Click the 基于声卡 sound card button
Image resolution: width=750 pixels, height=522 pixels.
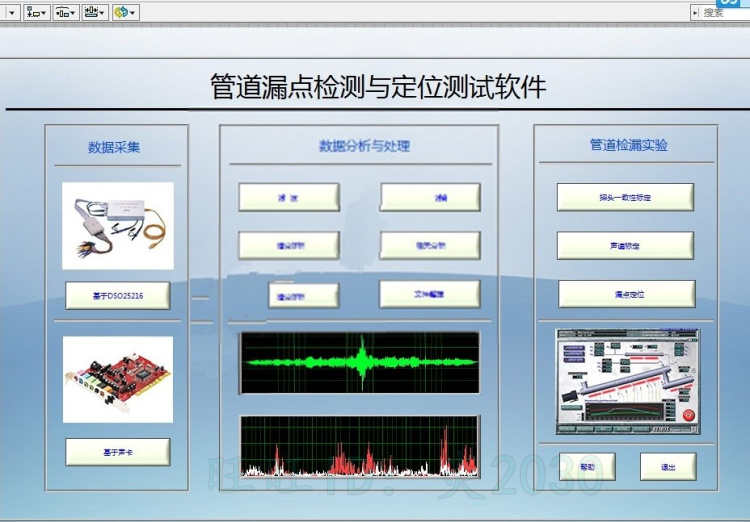point(118,452)
